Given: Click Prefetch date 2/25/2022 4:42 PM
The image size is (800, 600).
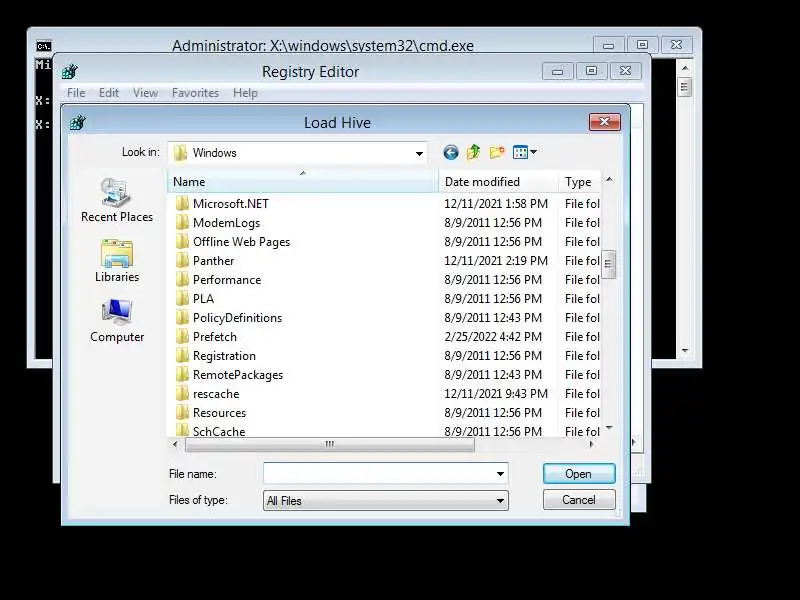Looking at the screenshot, I should (x=493, y=337).
